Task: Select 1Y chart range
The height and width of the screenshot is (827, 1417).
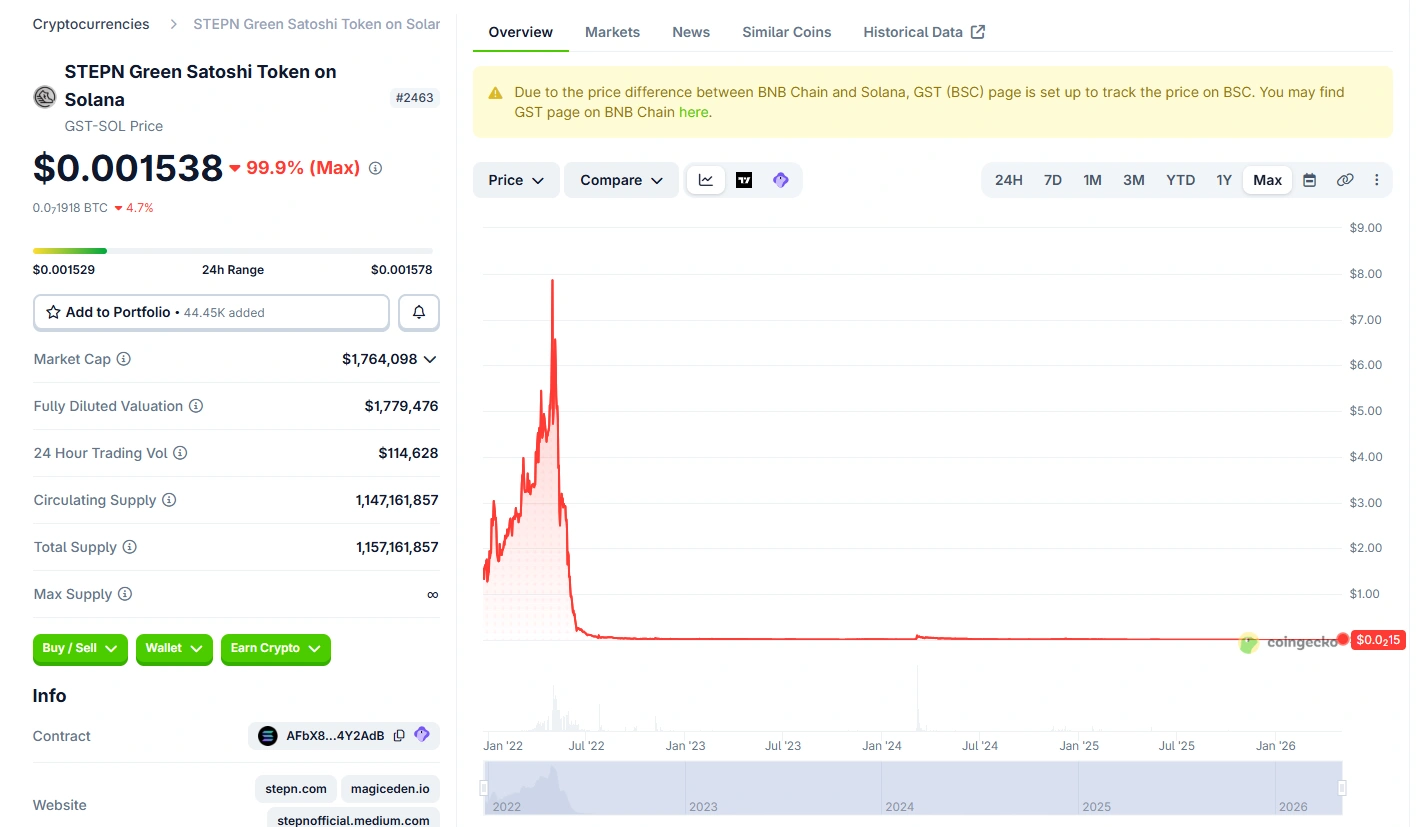Action: 1224,180
